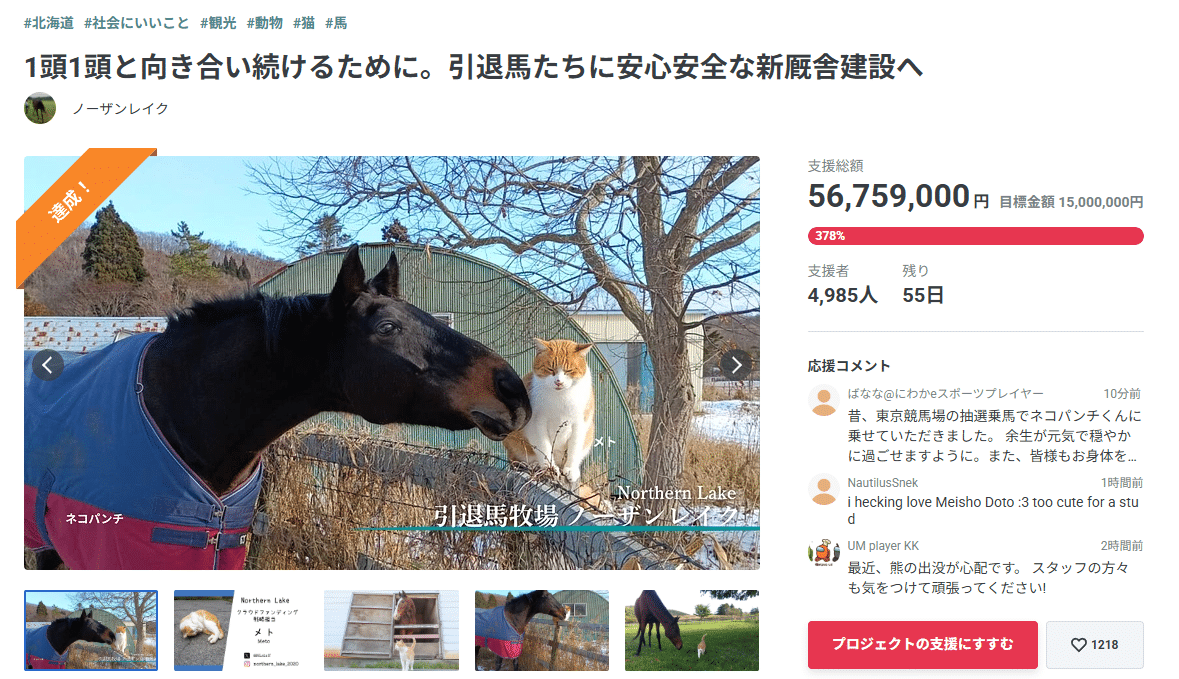Open ばなな commenter avatar

(x=824, y=401)
